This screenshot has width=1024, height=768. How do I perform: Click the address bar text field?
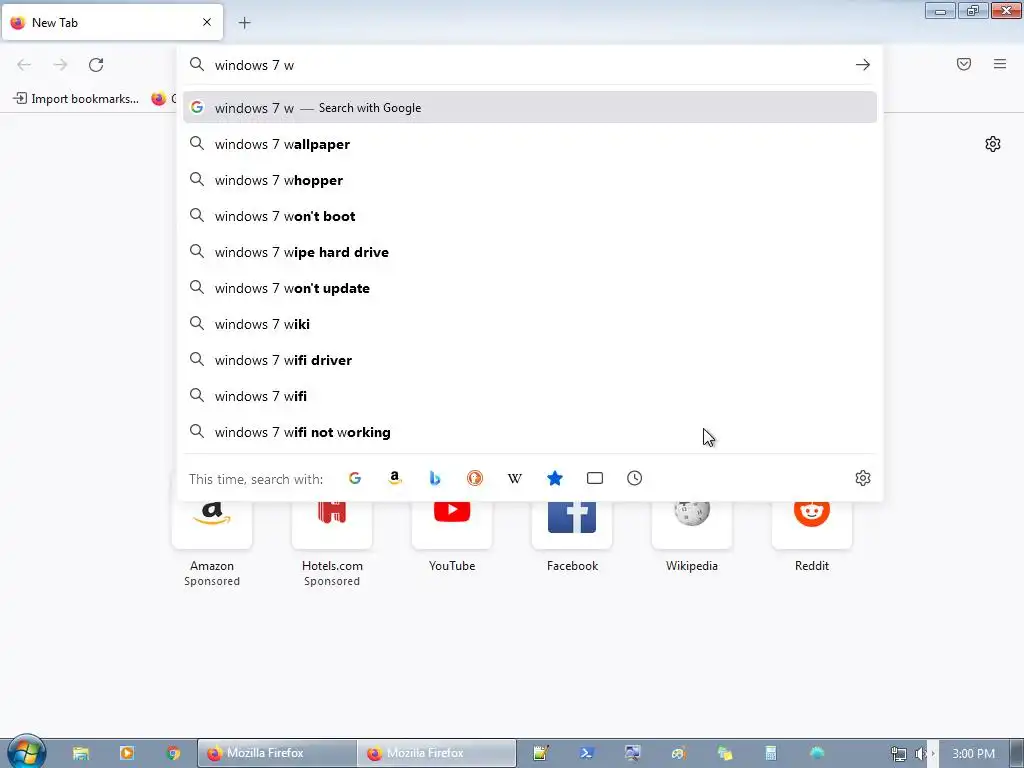(x=529, y=65)
